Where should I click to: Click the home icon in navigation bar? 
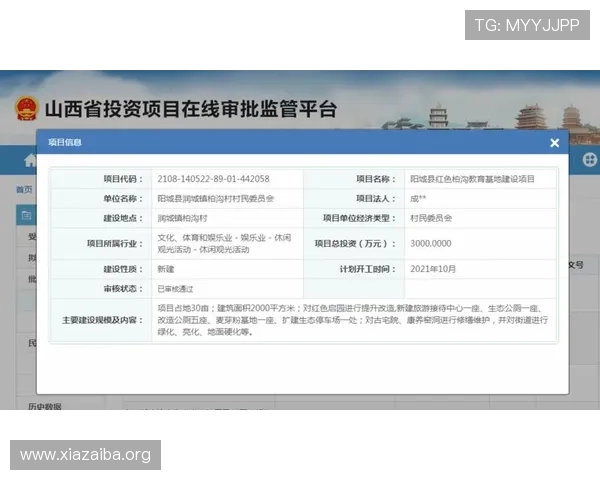30,160
